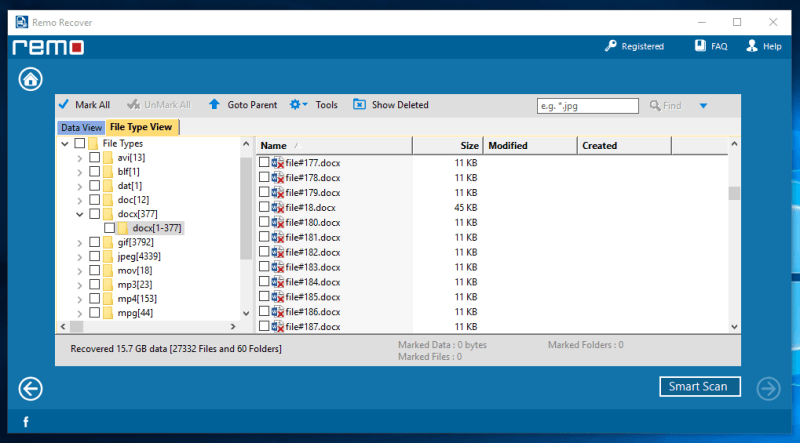This screenshot has width=800, height=443.
Task: Check the box for file#178.docx
Action: (x=264, y=177)
